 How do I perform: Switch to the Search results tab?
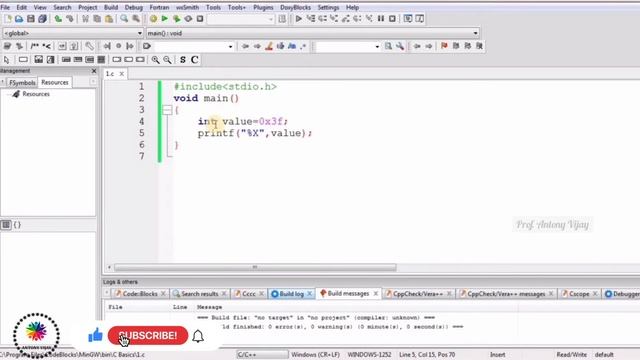(199, 294)
